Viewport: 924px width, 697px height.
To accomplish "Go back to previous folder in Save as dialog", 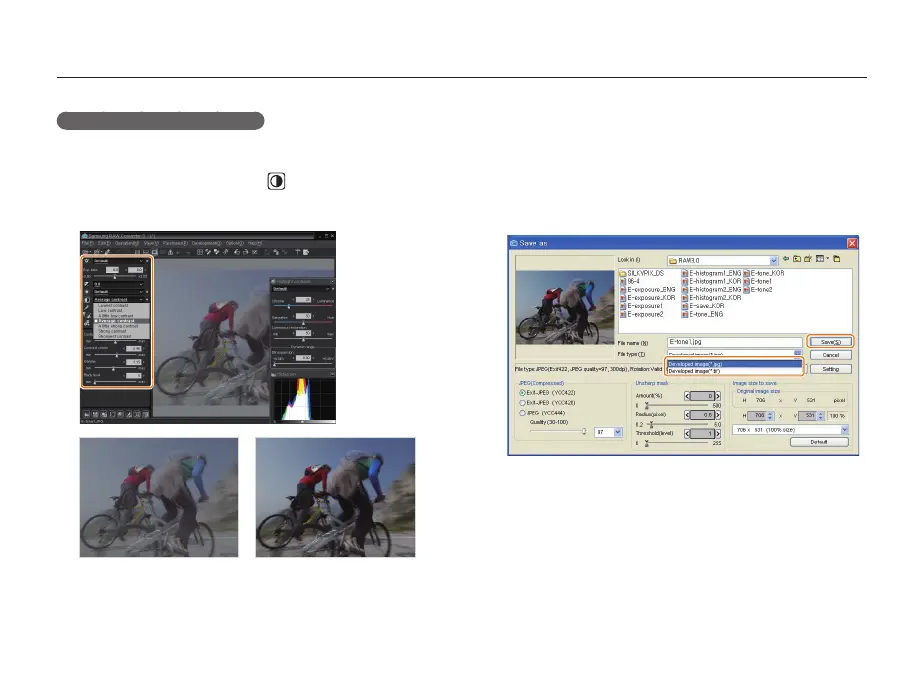I will (x=786, y=259).
